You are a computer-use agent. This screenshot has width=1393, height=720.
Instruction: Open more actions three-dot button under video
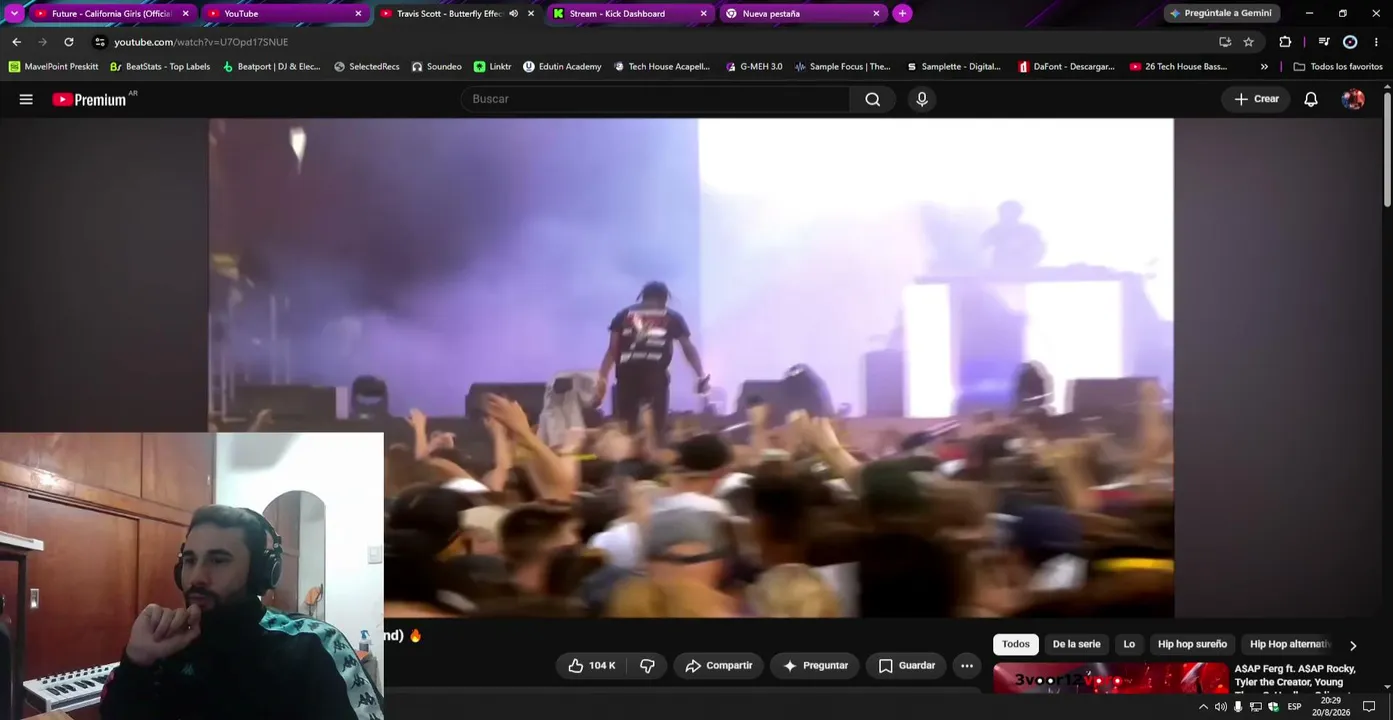coord(967,666)
